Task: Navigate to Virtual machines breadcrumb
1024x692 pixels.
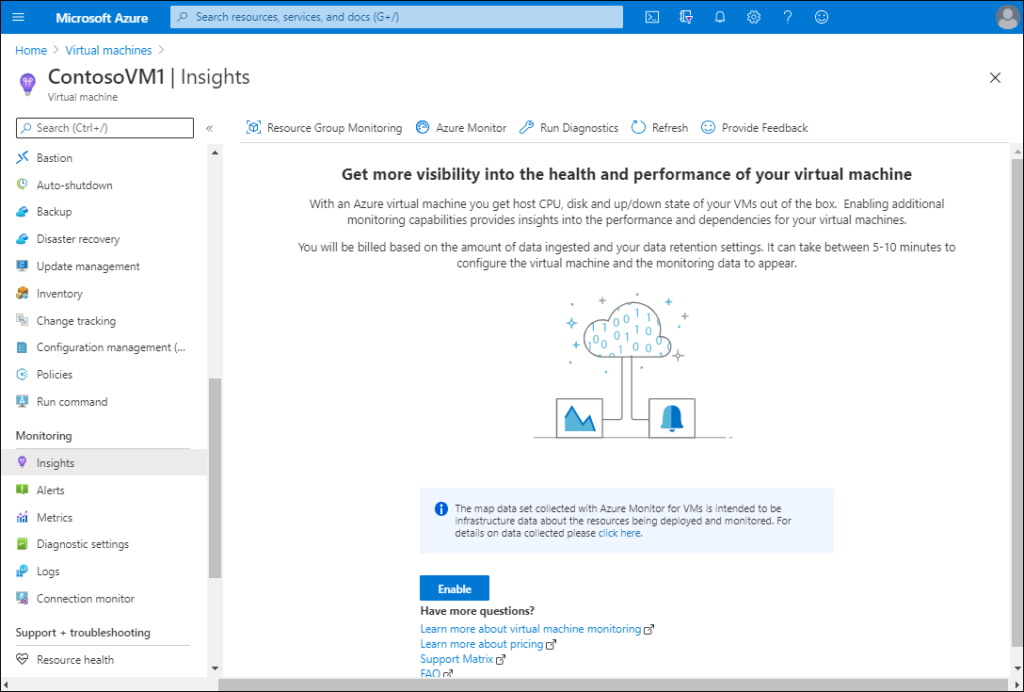Action: coord(109,50)
